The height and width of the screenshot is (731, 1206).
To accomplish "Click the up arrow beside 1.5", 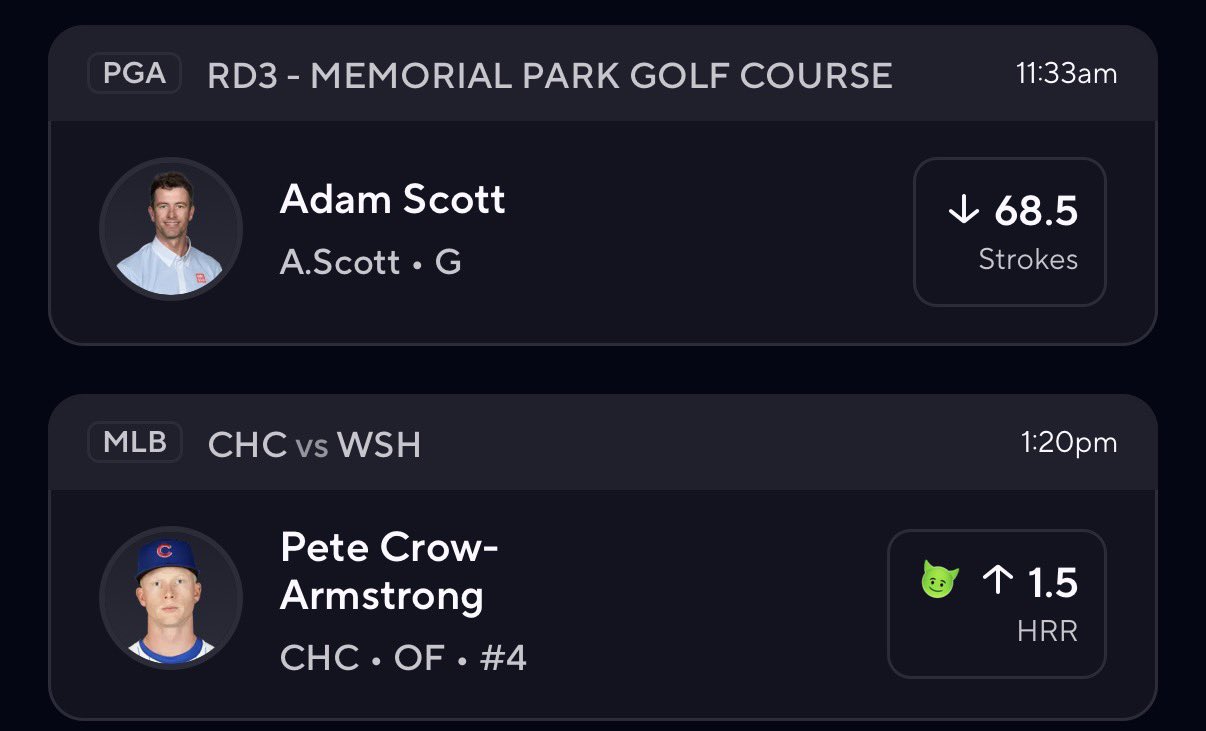I will (x=998, y=581).
